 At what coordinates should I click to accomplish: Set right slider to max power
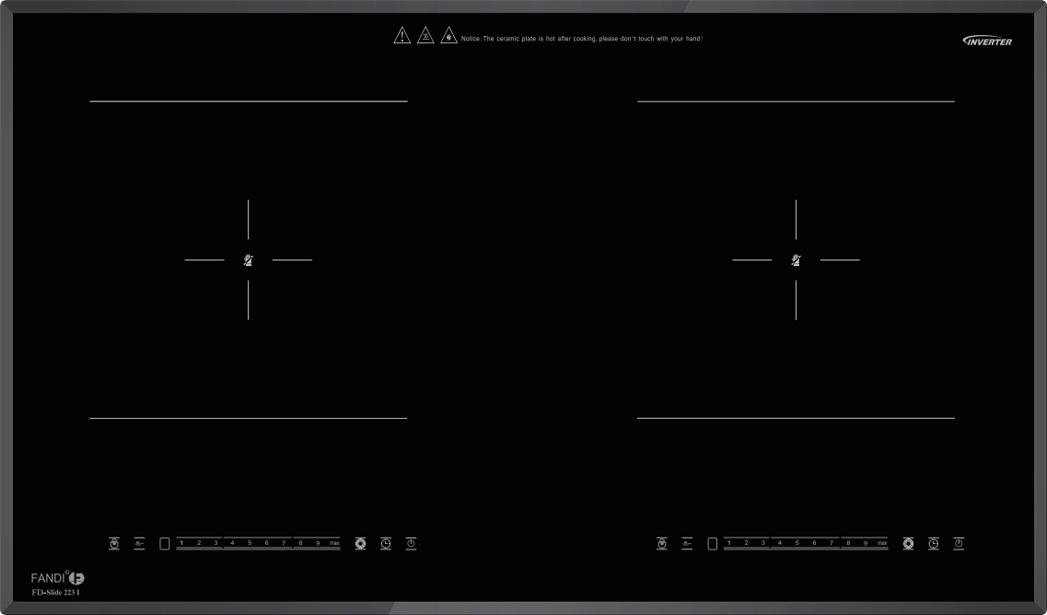(x=881, y=543)
